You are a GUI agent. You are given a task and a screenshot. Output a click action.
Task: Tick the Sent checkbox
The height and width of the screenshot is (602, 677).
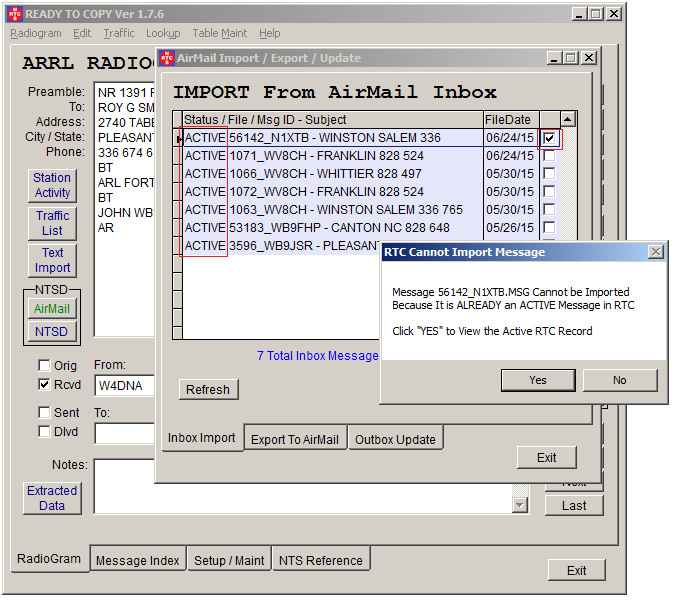point(44,412)
